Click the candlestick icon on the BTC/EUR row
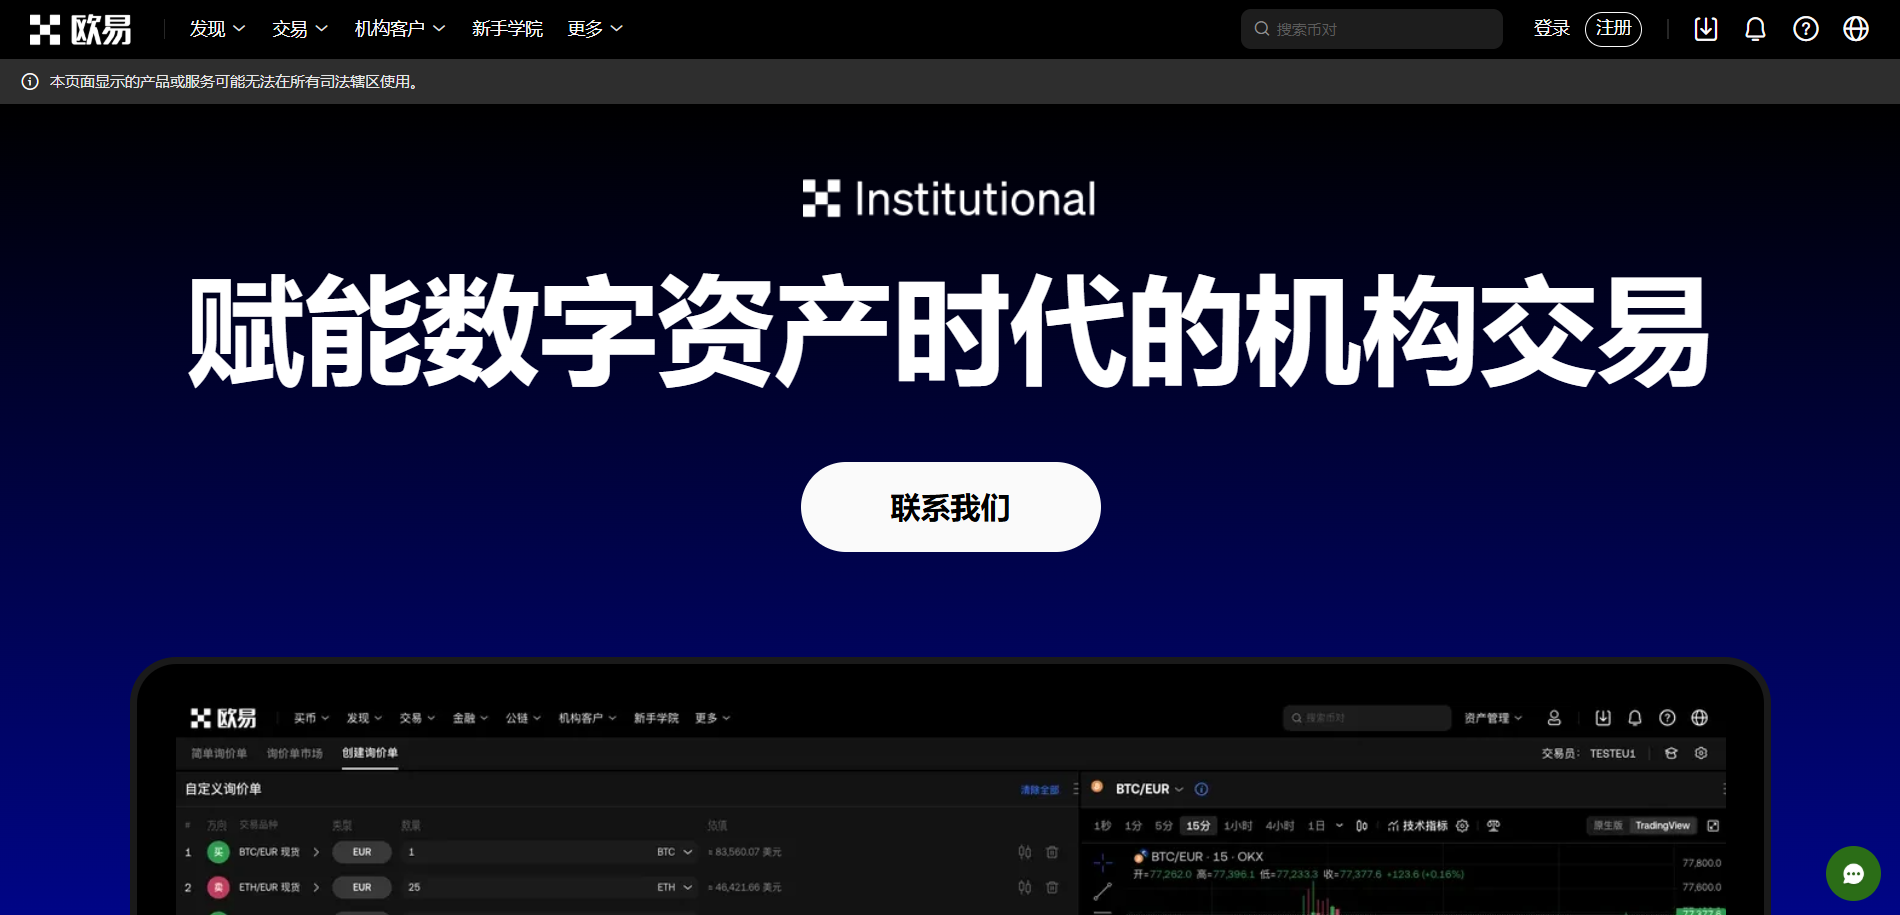1900x915 pixels. click(1024, 852)
